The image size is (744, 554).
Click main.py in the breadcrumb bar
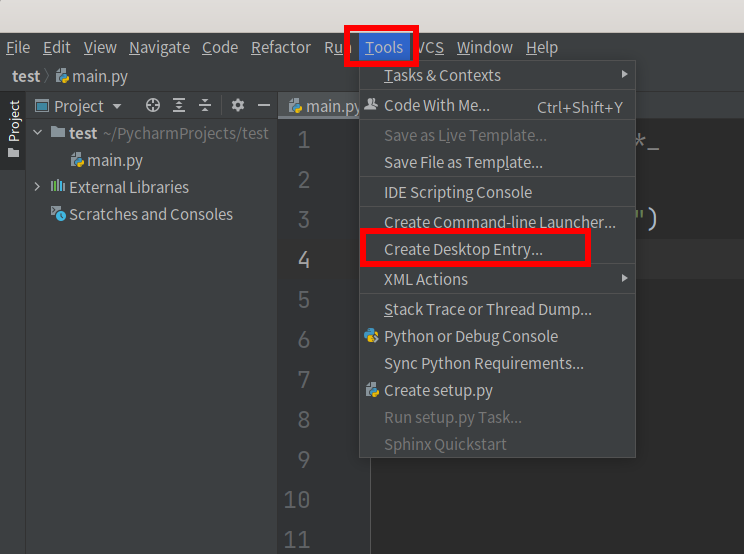click(100, 76)
